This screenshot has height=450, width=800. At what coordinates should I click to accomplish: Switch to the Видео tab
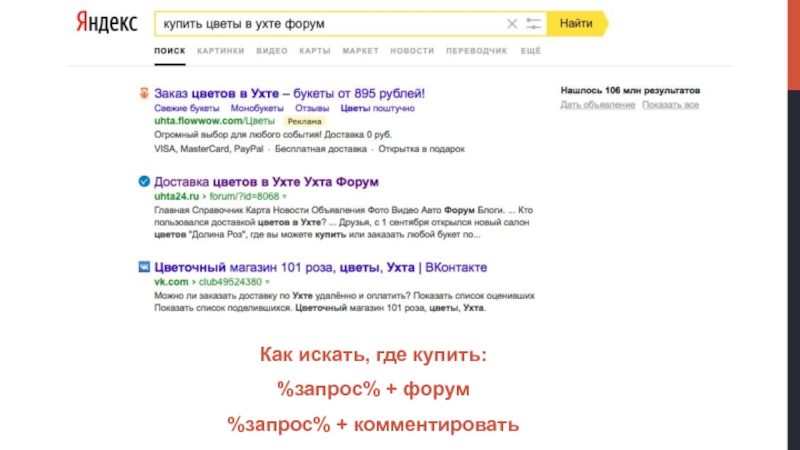pos(272,51)
